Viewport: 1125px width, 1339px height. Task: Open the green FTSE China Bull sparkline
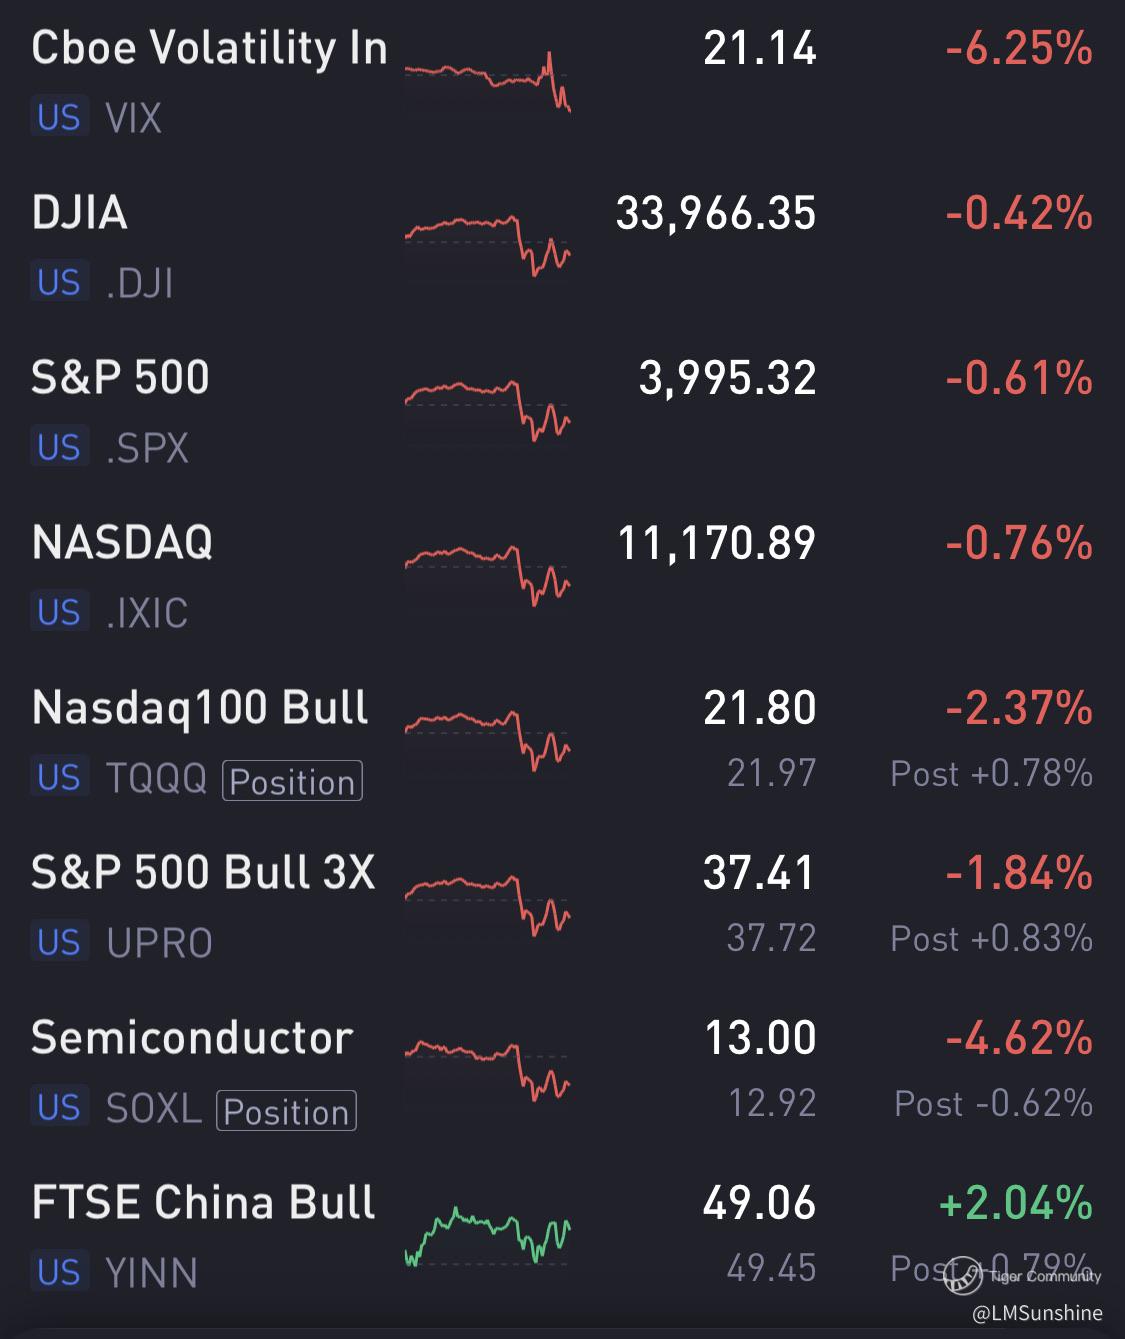pyautogui.click(x=487, y=1237)
